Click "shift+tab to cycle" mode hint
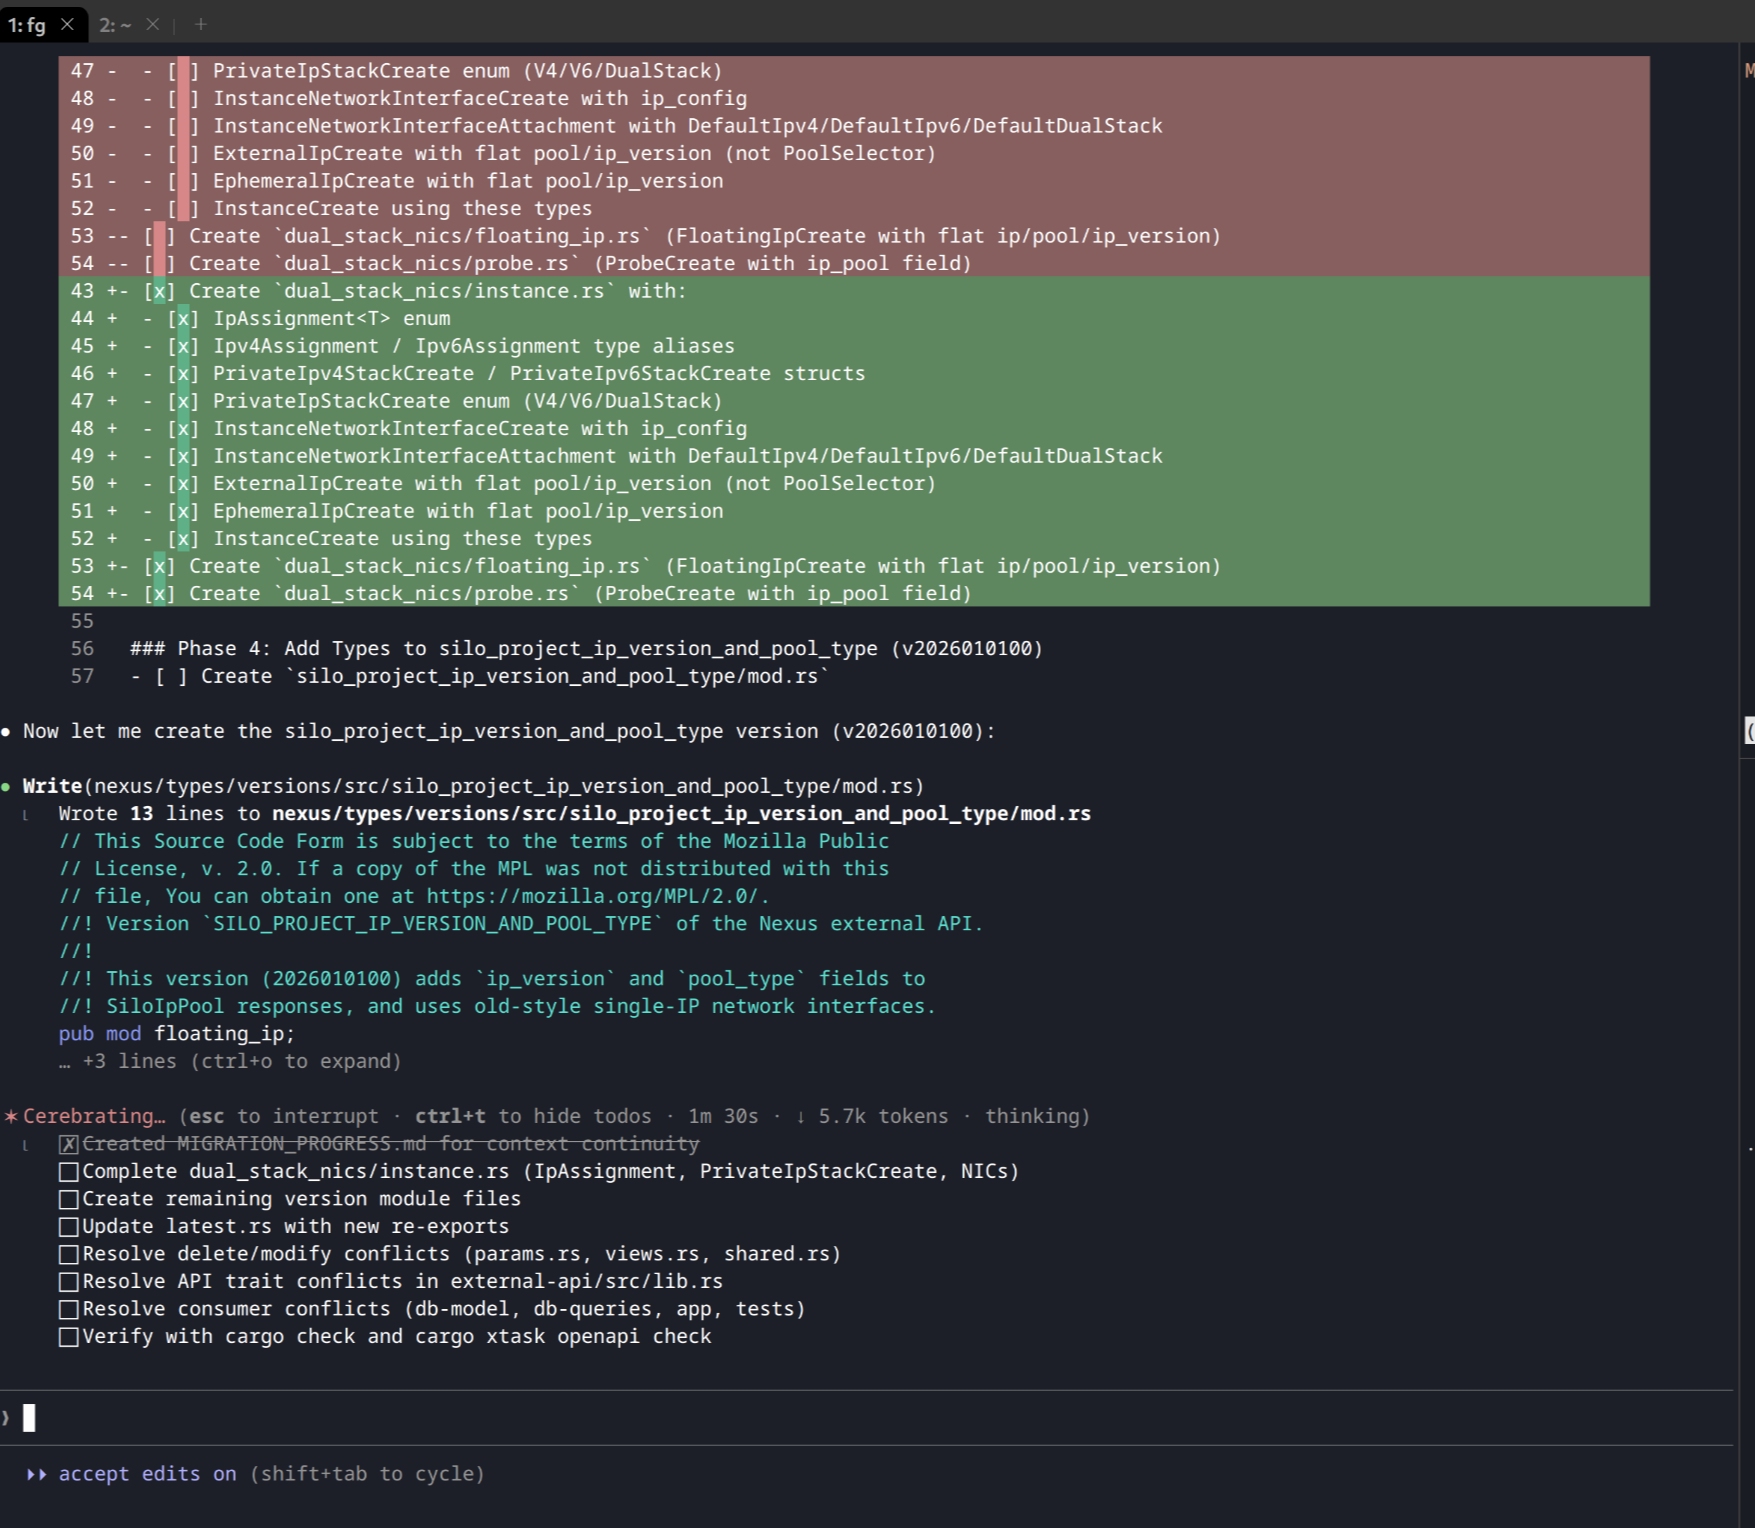The image size is (1755, 1528). point(367,1474)
